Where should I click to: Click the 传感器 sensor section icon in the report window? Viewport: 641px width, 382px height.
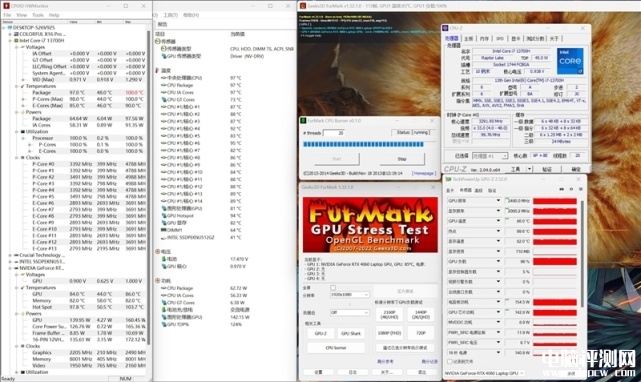pyautogui.click(x=158, y=41)
